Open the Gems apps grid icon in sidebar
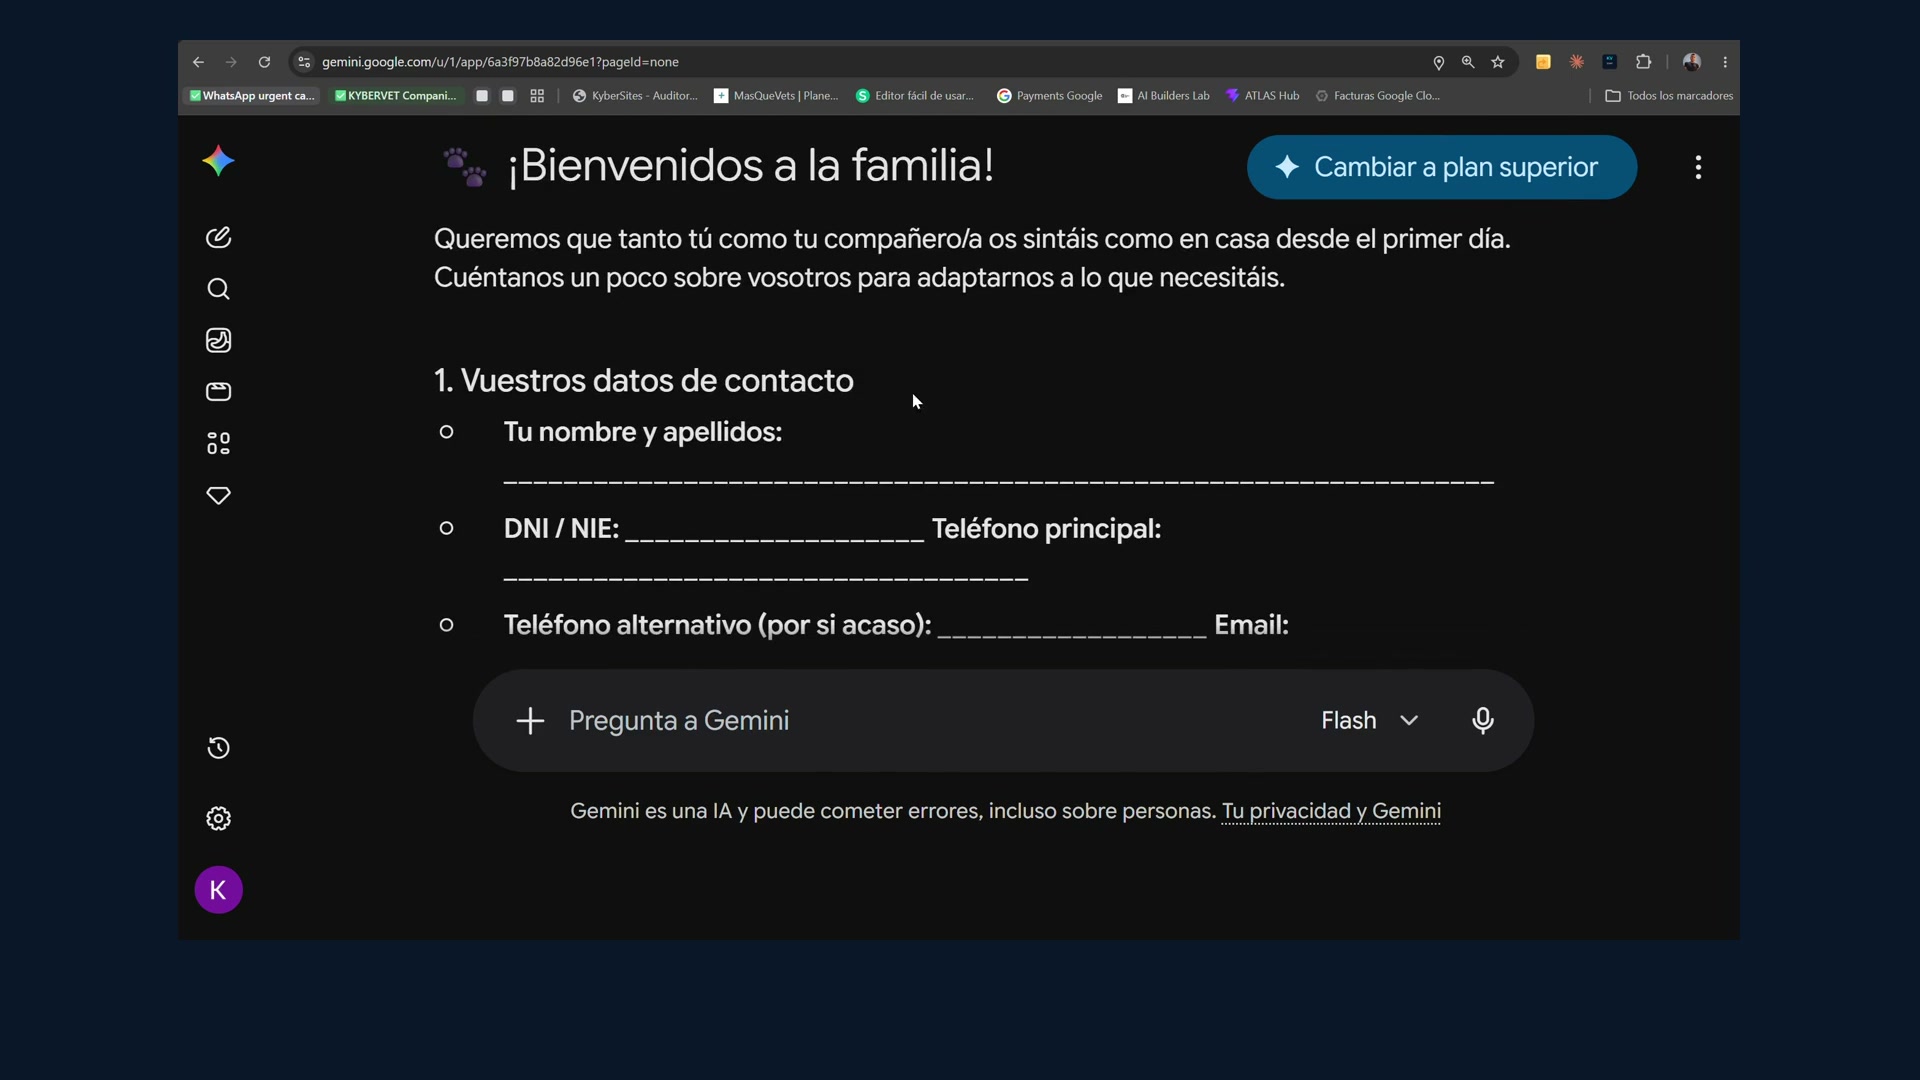 [218, 443]
